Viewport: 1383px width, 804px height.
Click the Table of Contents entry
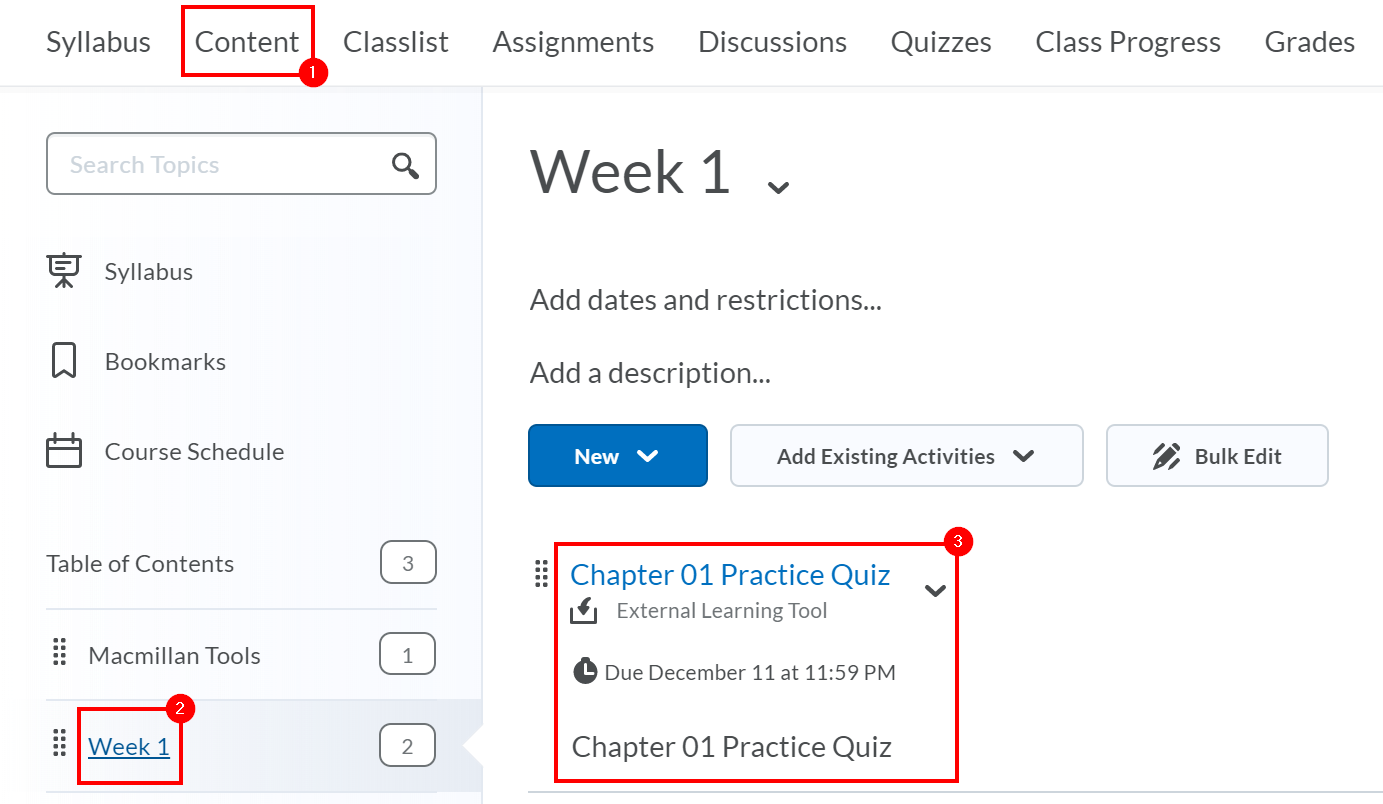pos(139,563)
